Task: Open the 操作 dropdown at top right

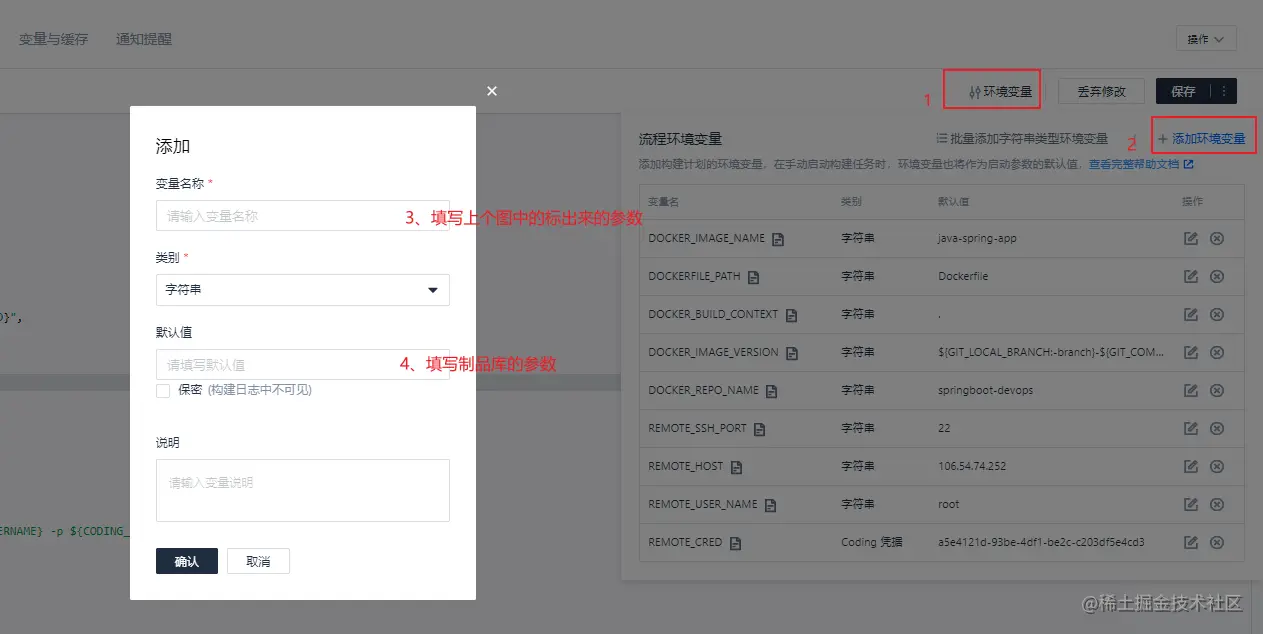Action: pos(1206,39)
